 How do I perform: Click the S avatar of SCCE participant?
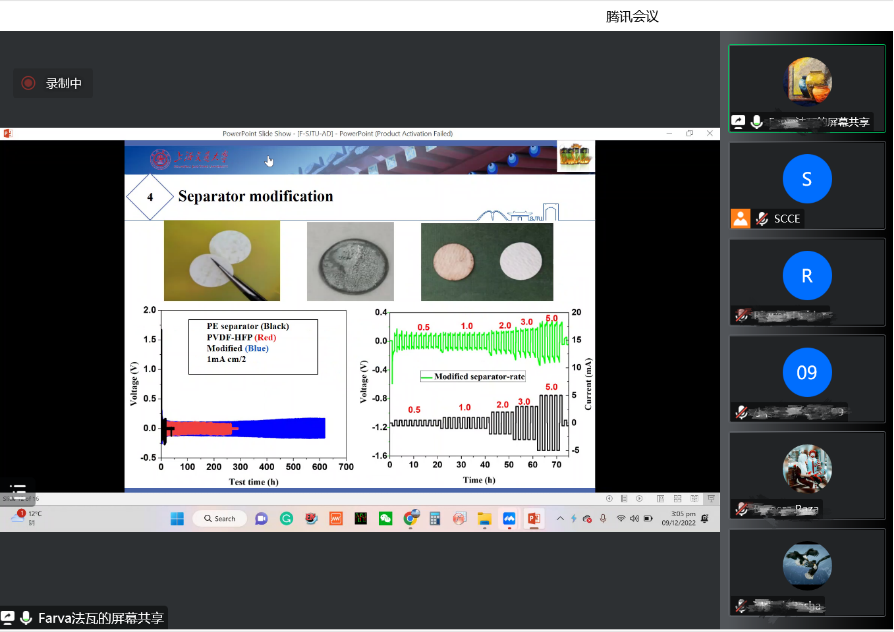click(x=806, y=179)
